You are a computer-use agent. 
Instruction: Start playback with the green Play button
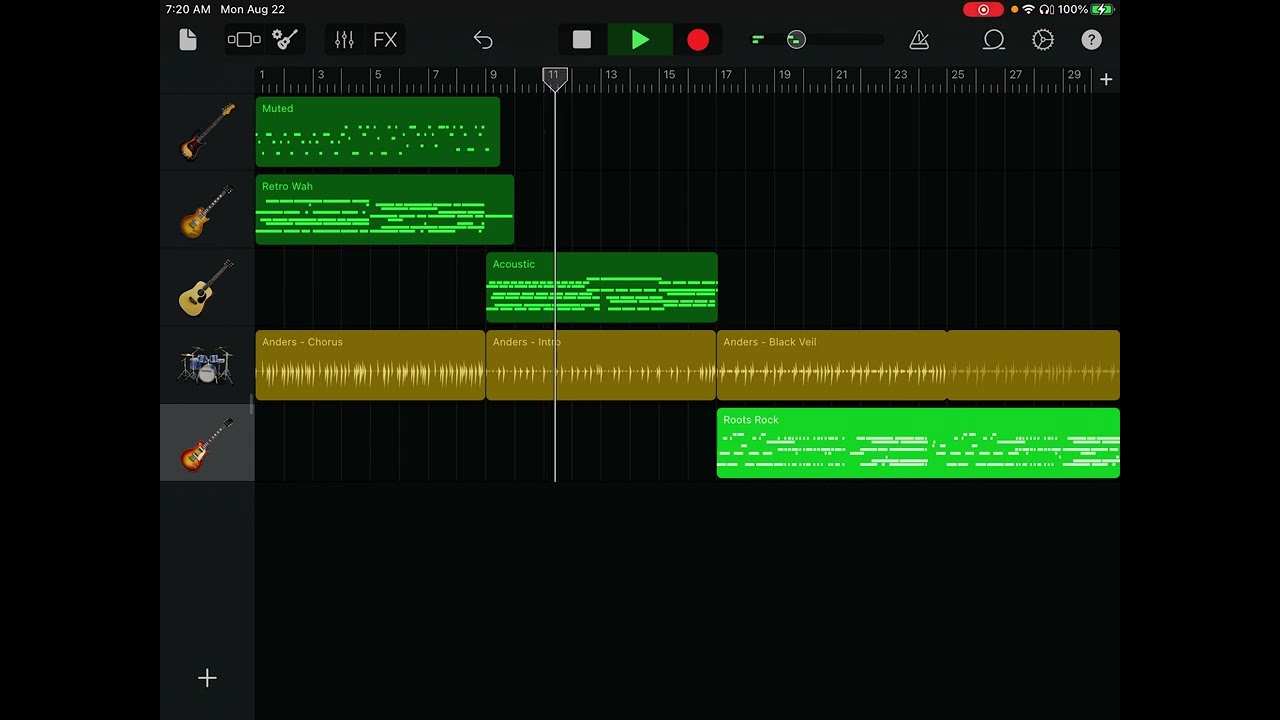[640, 40]
